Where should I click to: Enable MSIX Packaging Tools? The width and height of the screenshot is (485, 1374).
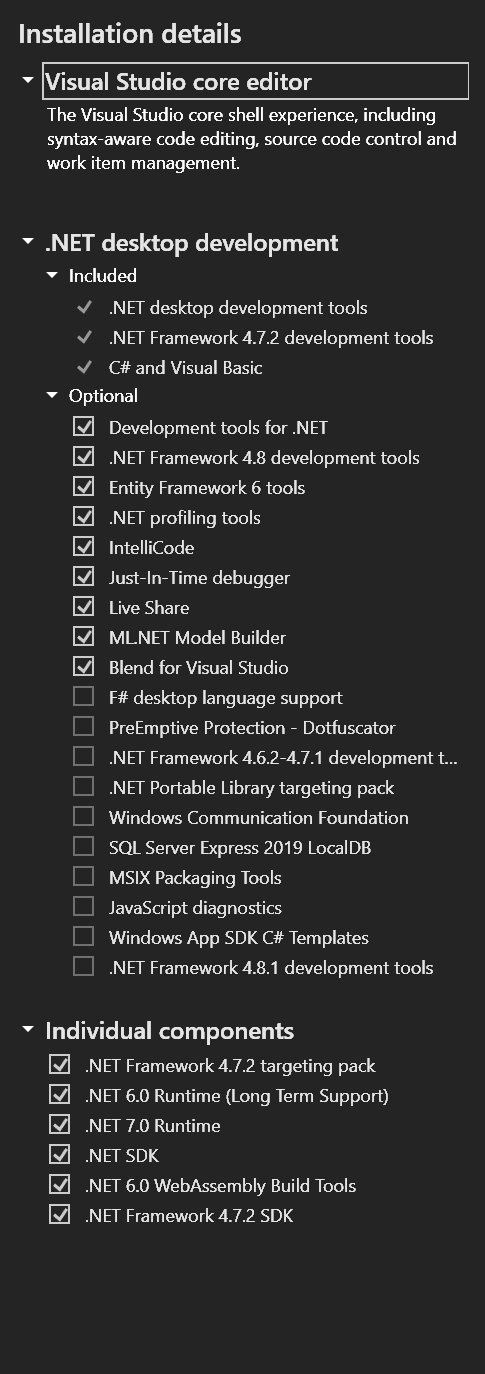84,877
